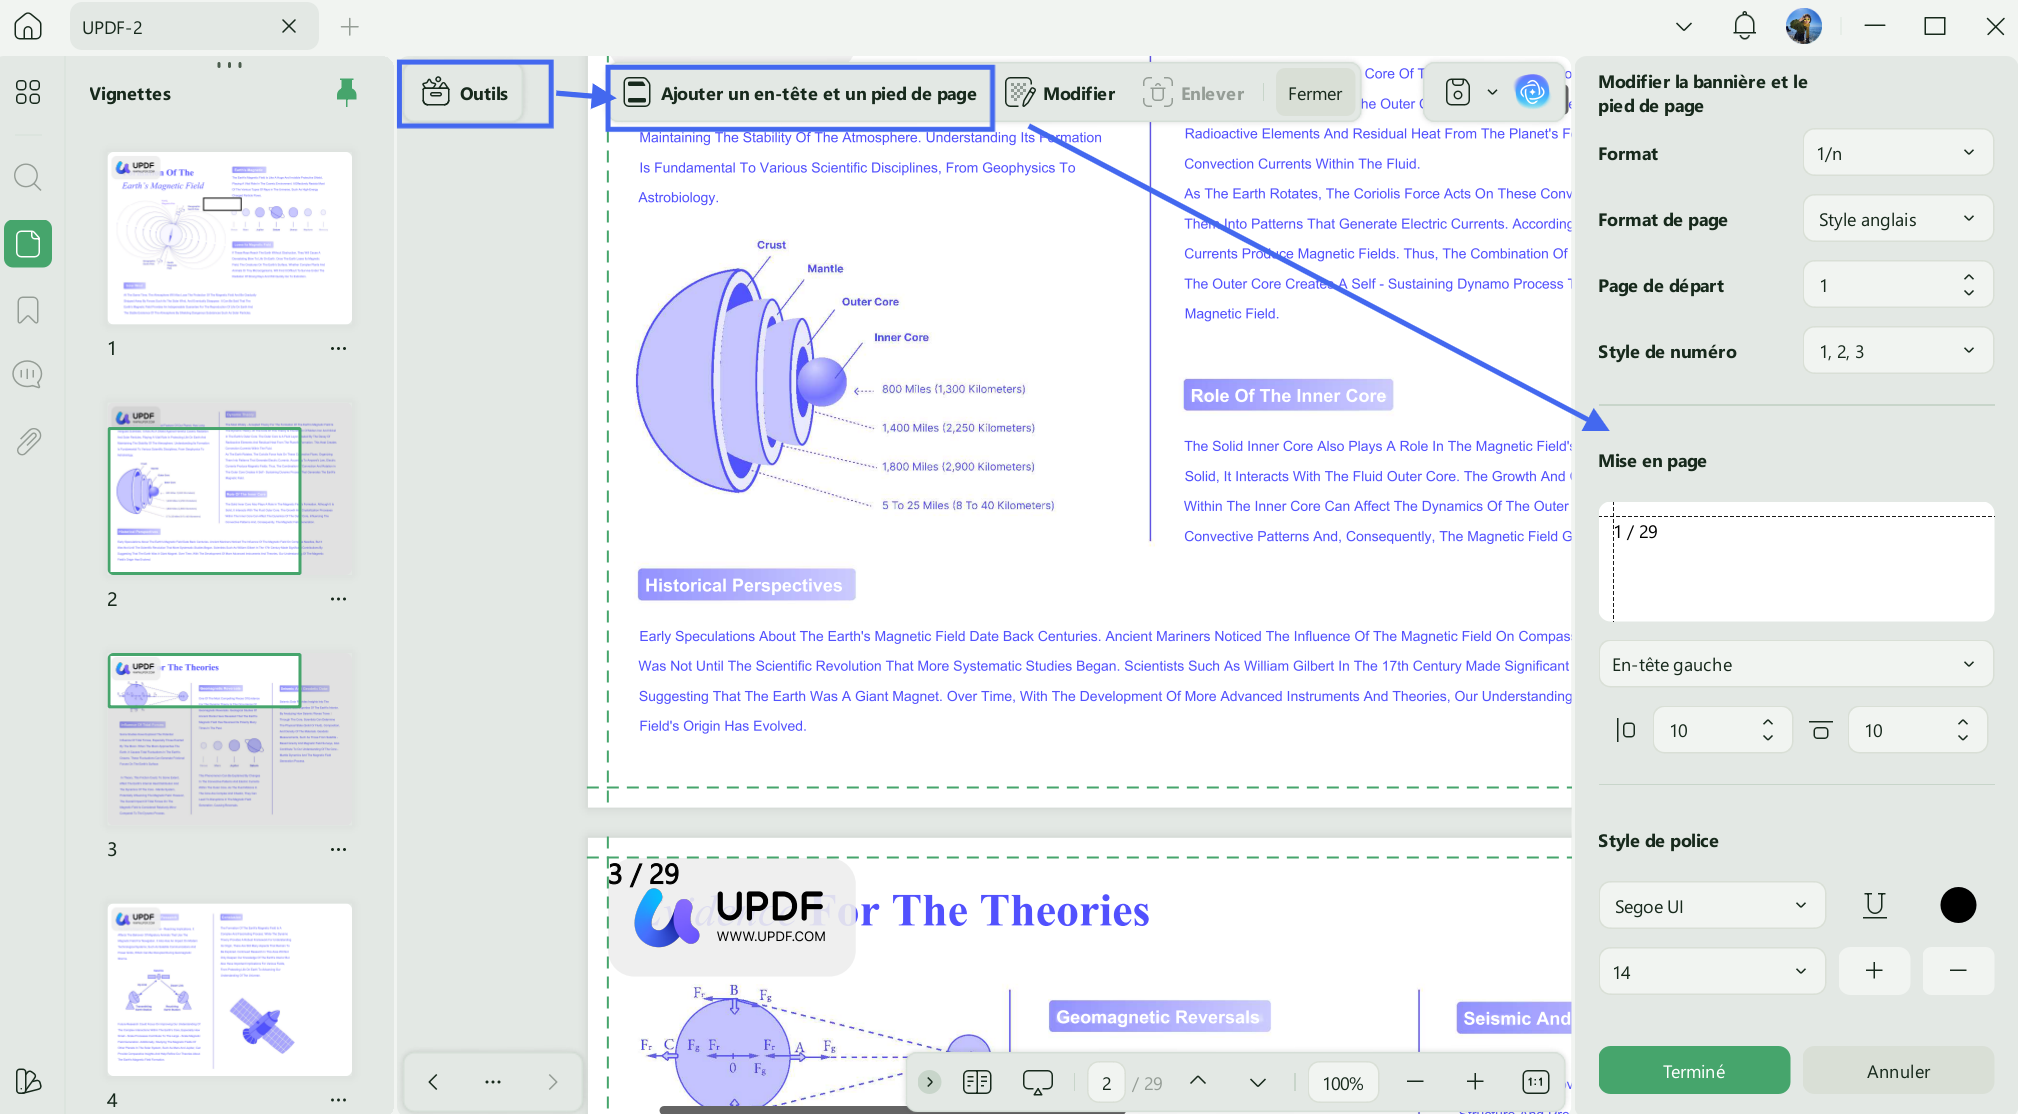Open the Format 1/n dropdown
2018x1114 pixels.
1898,153
